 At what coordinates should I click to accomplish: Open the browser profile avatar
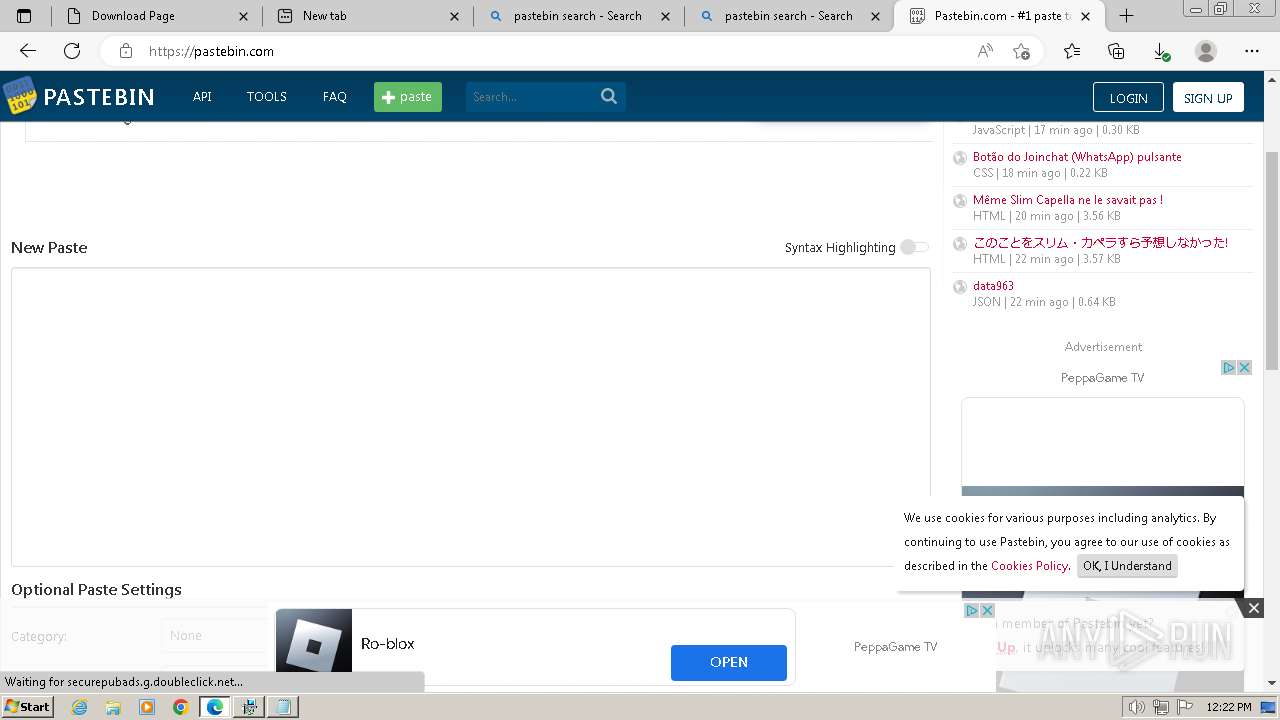click(1206, 51)
